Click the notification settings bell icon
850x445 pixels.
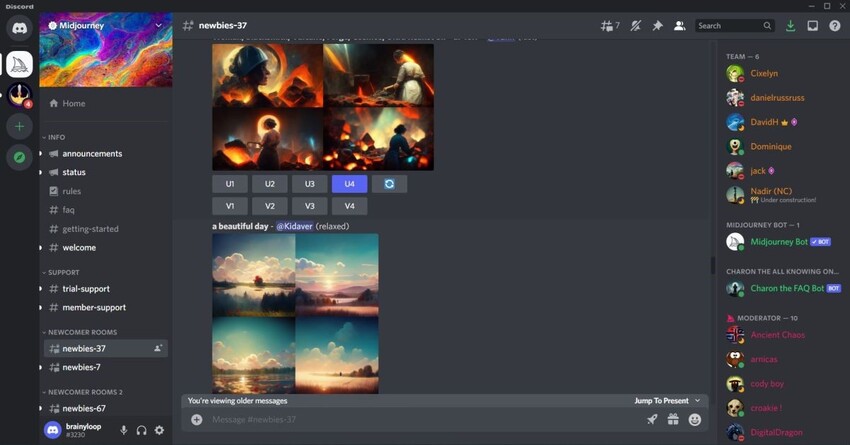(x=635, y=25)
